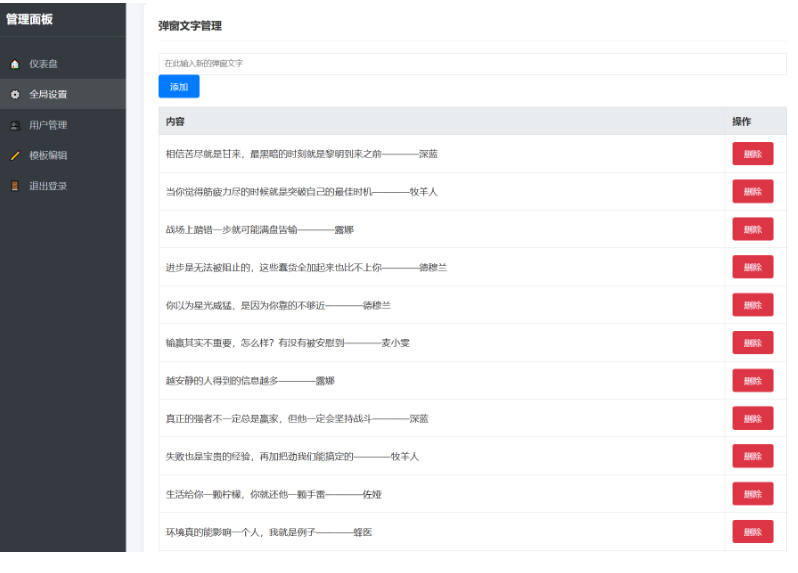
Task: Delete the 输赢其实不重要 麦小雯 row
Action: [753, 343]
